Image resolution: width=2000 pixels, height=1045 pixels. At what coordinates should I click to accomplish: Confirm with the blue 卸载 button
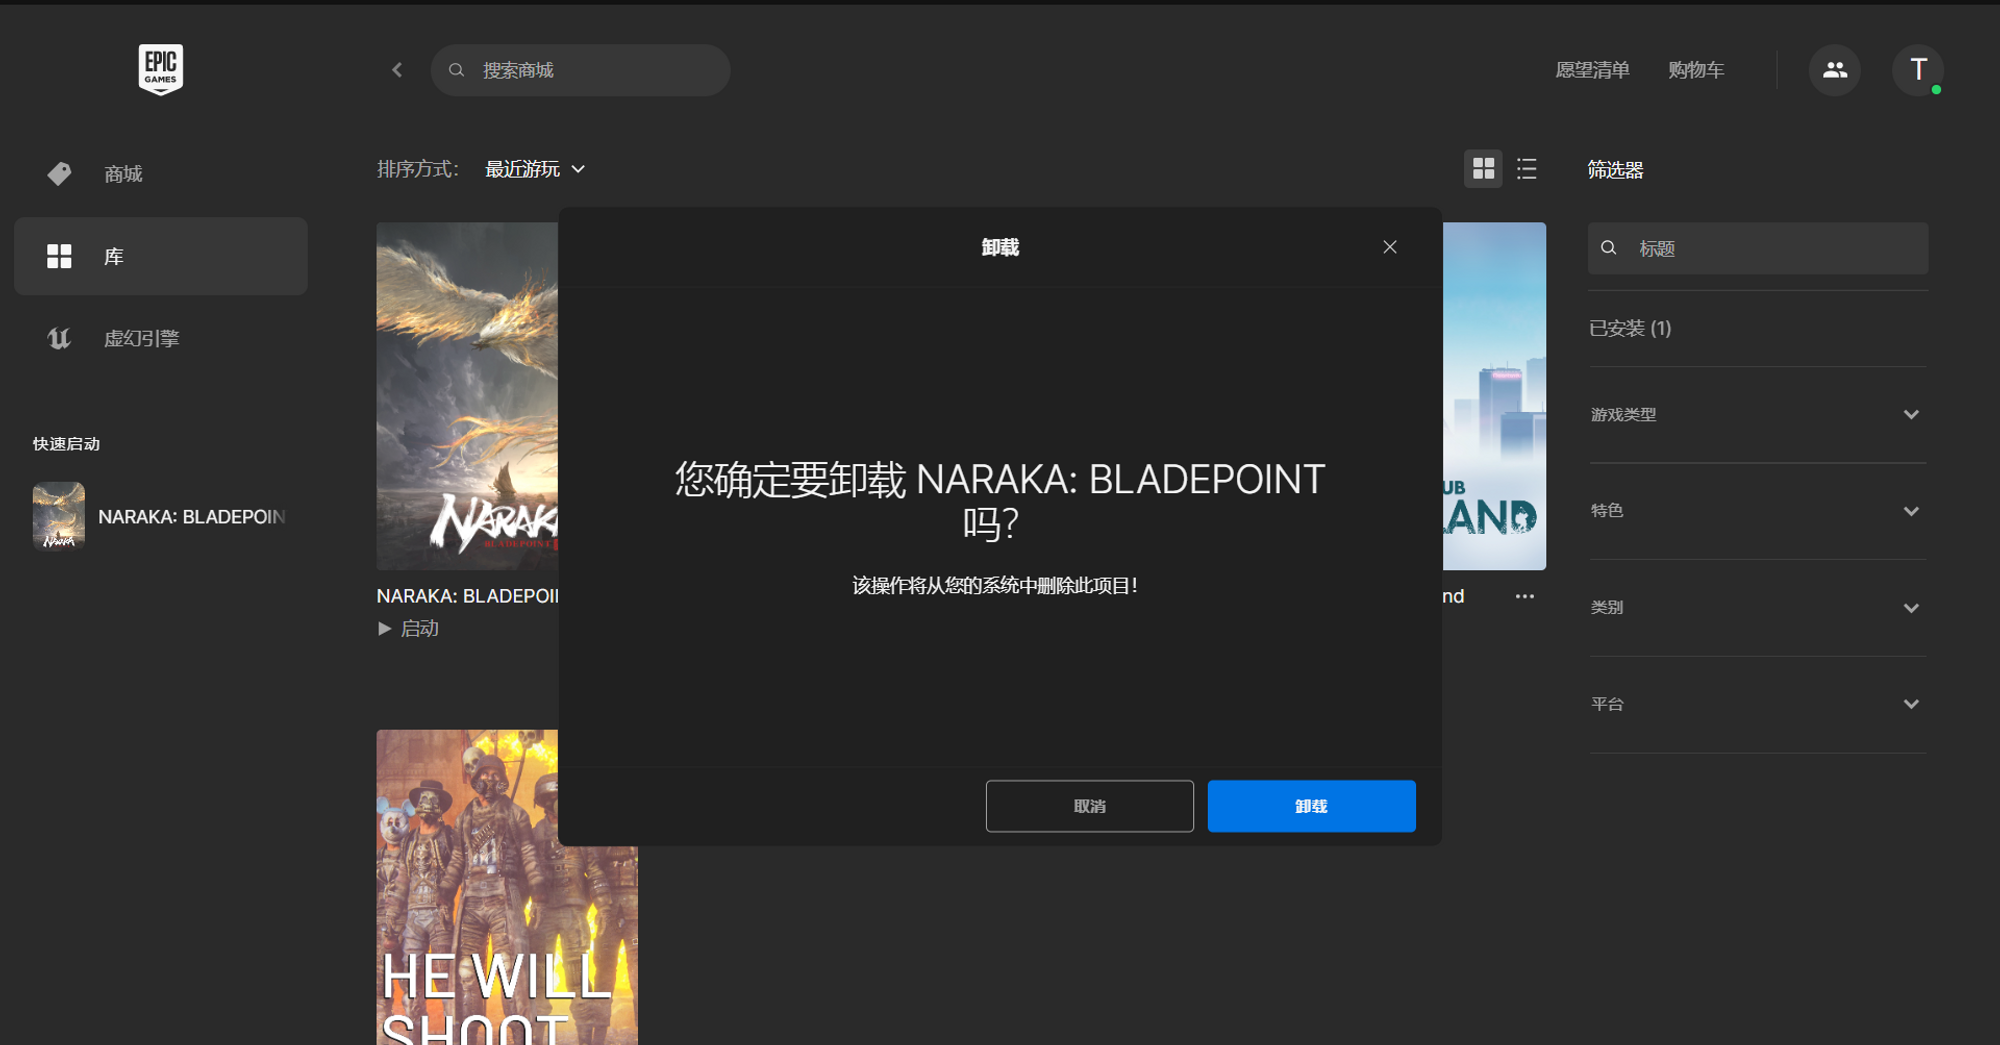pyautogui.click(x=1311, y=806)
